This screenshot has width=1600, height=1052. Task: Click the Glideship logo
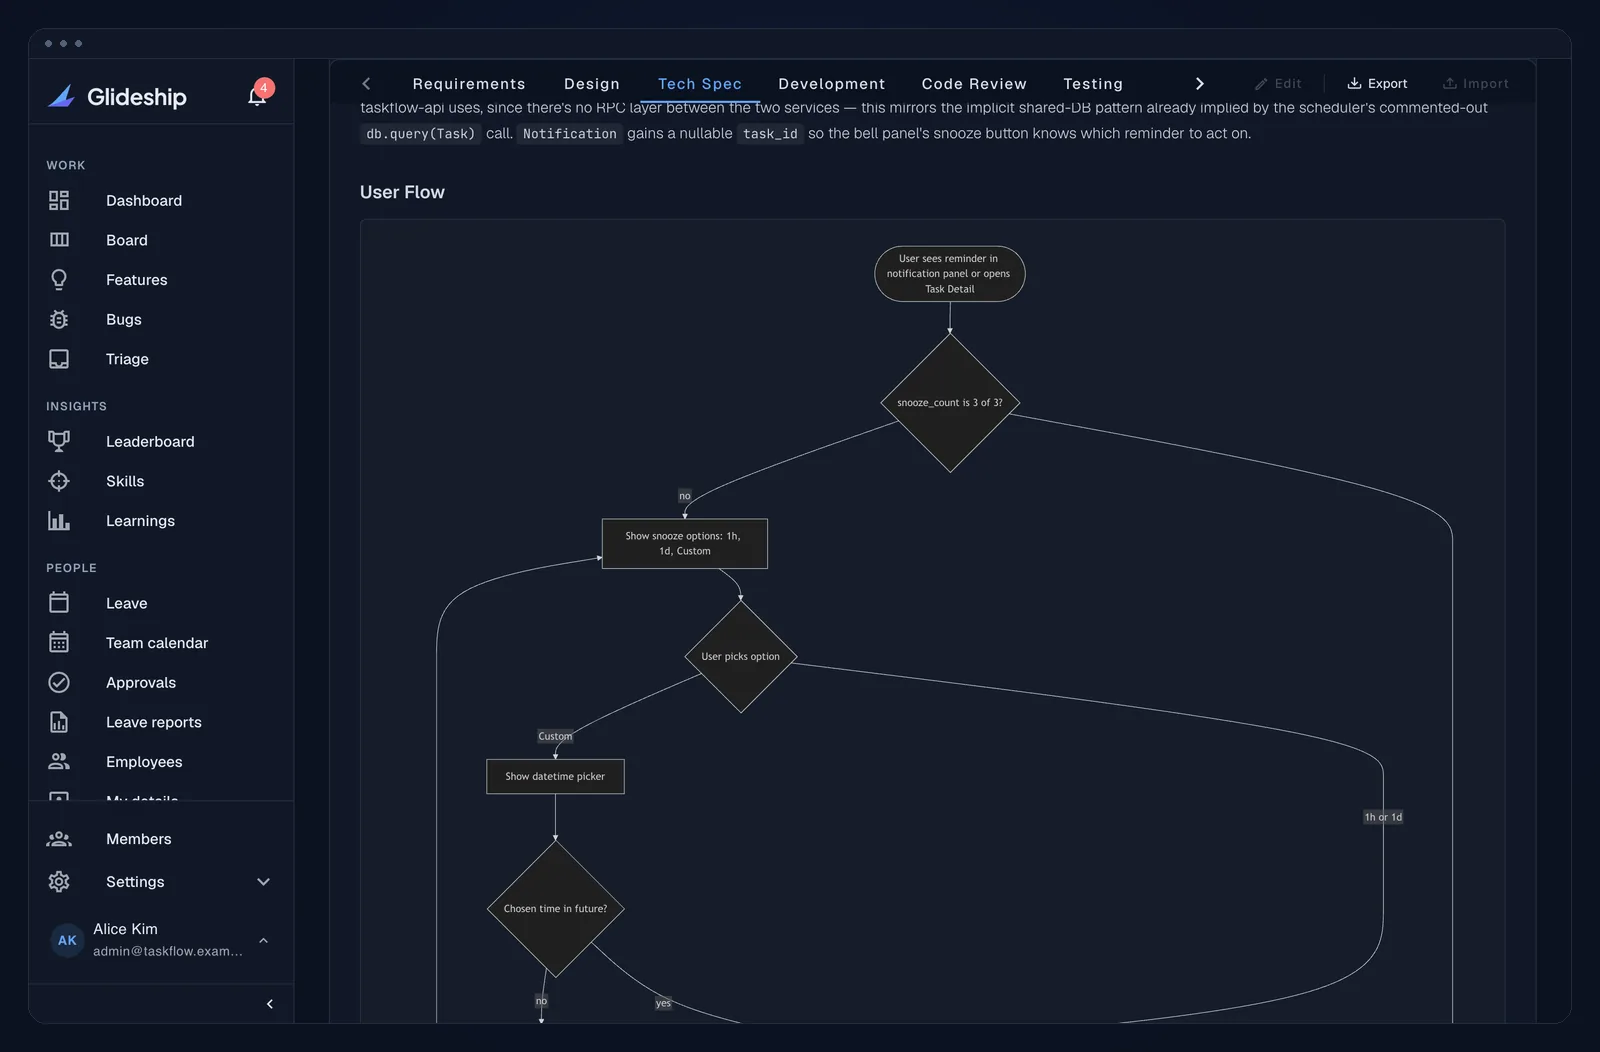coord(117,96)
